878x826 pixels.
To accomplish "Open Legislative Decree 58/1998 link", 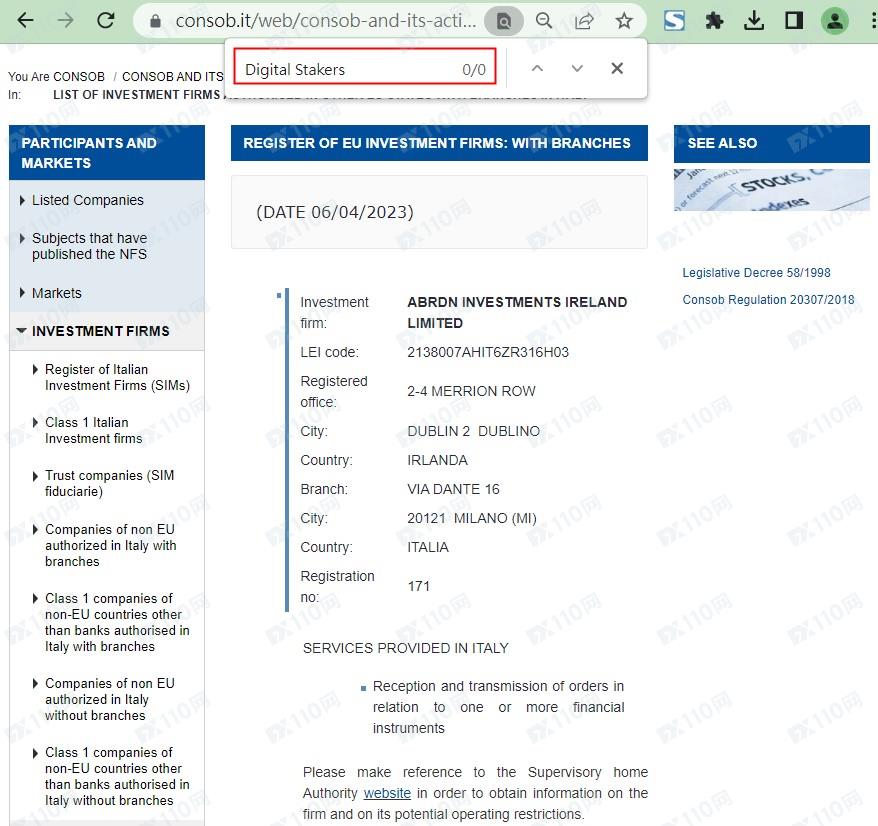I will [756, 273].
